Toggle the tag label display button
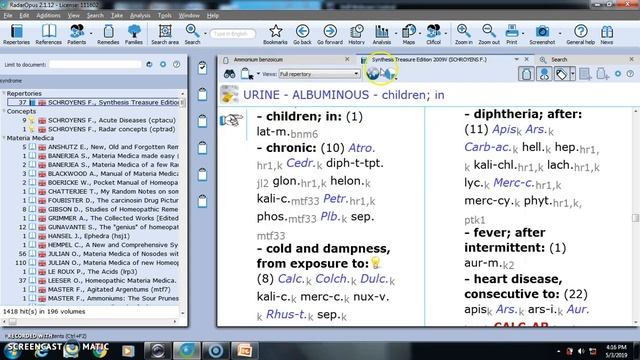The image size is (640, 360). (562, 74)
